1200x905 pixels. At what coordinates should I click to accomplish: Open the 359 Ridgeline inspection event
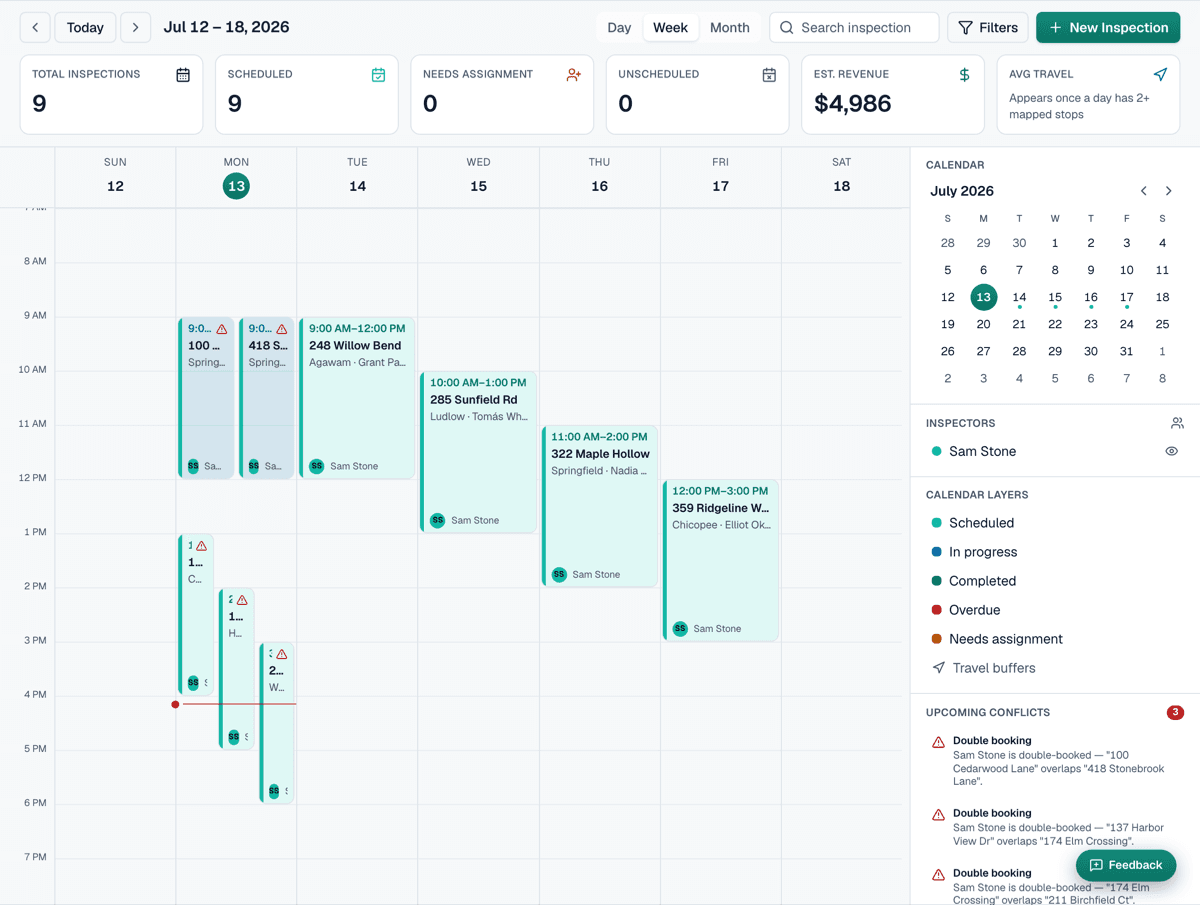720,560
